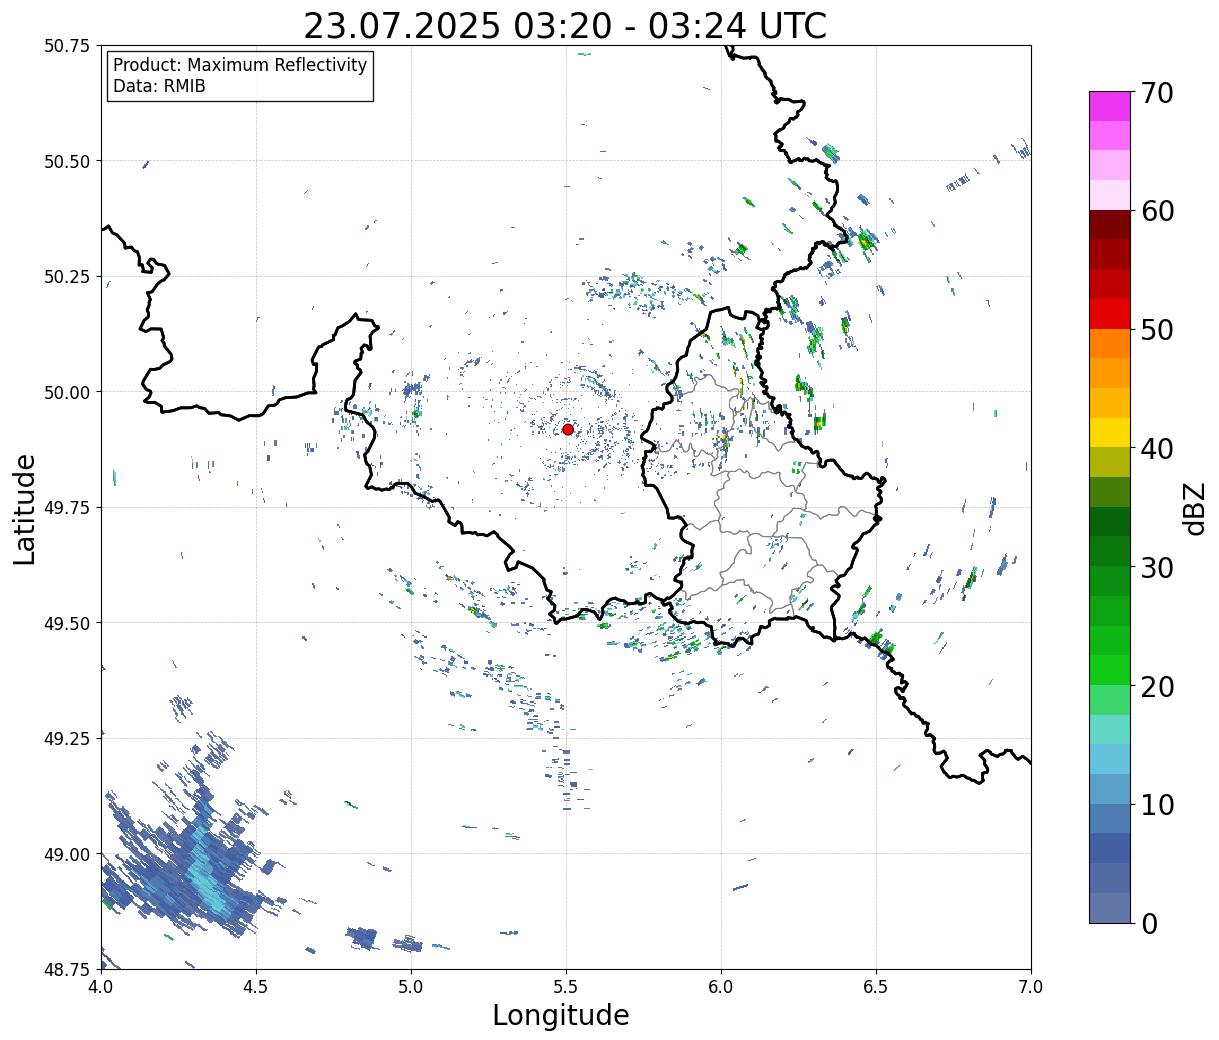Click the 60 value on colorbar
This screenshot has height=1040, width=1219.
1157,211
